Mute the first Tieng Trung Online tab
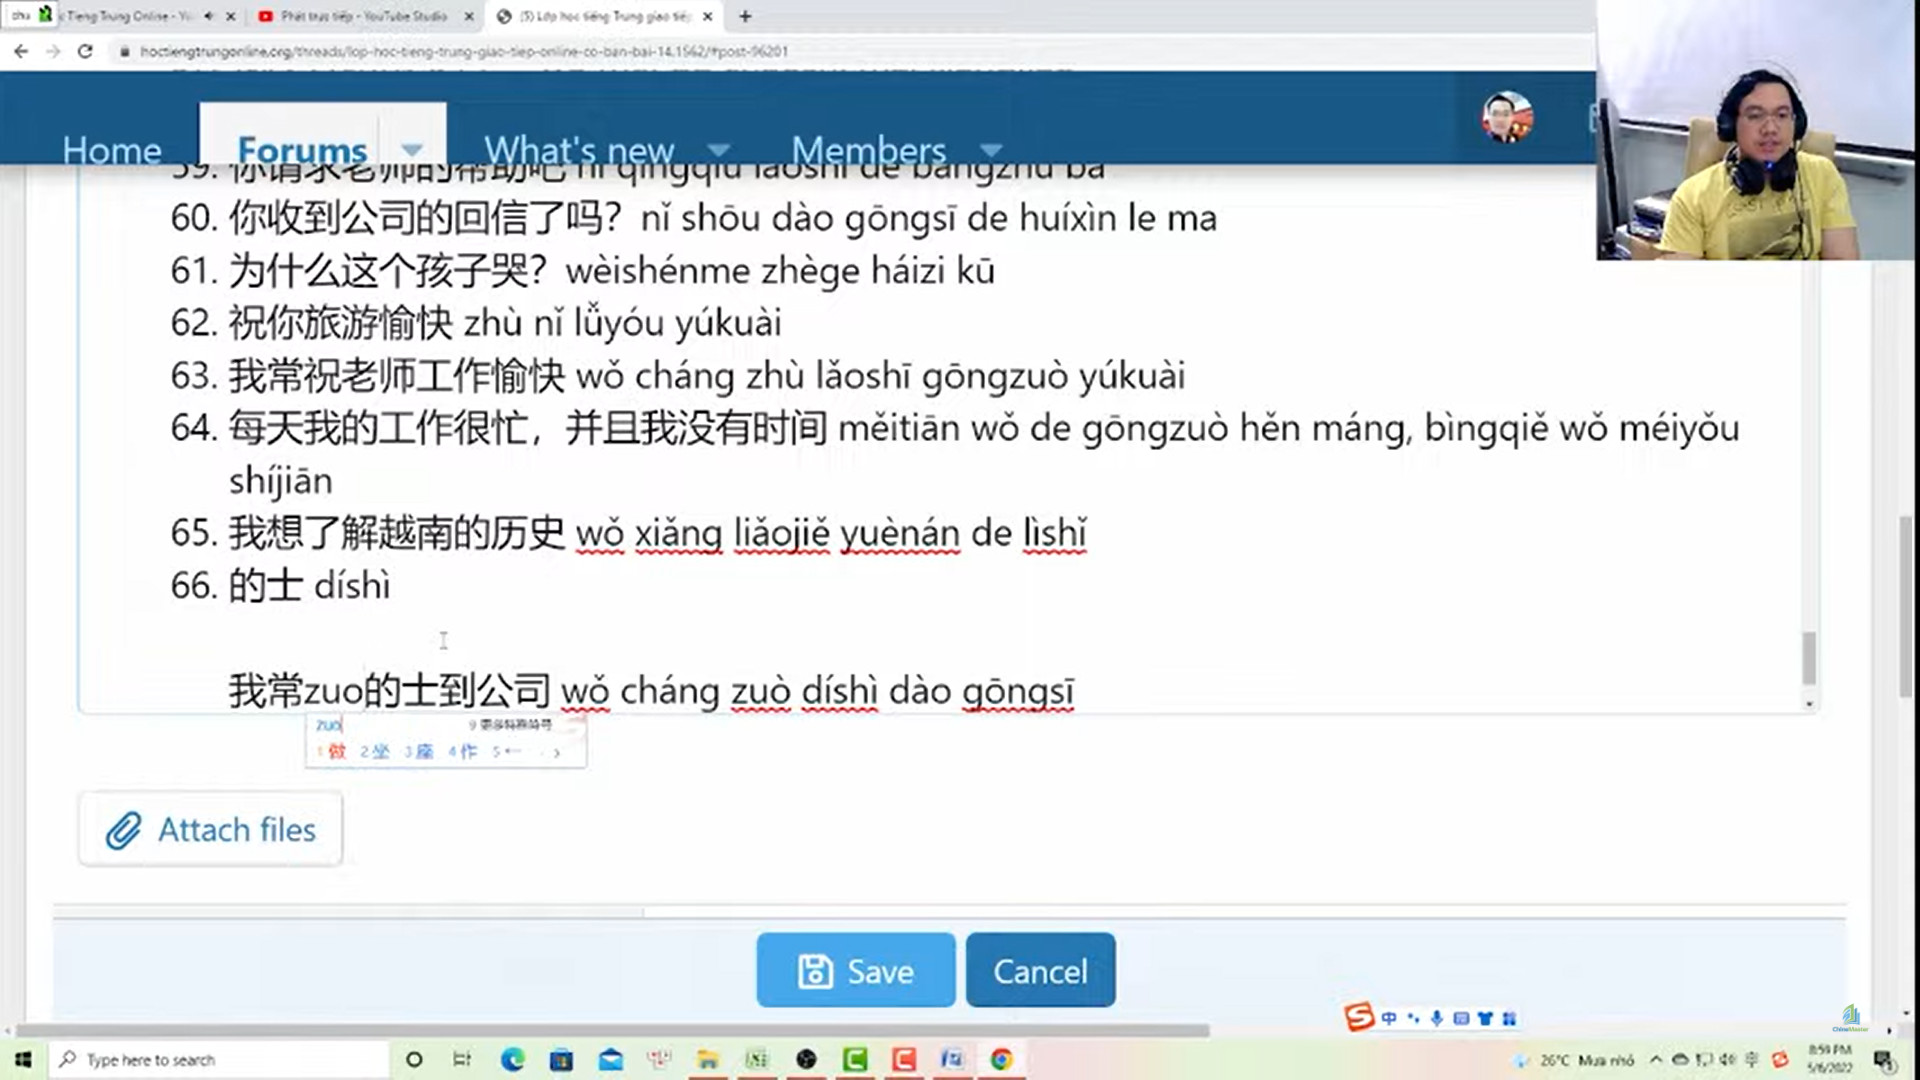1920x1080 pixels. click(208, 16)
